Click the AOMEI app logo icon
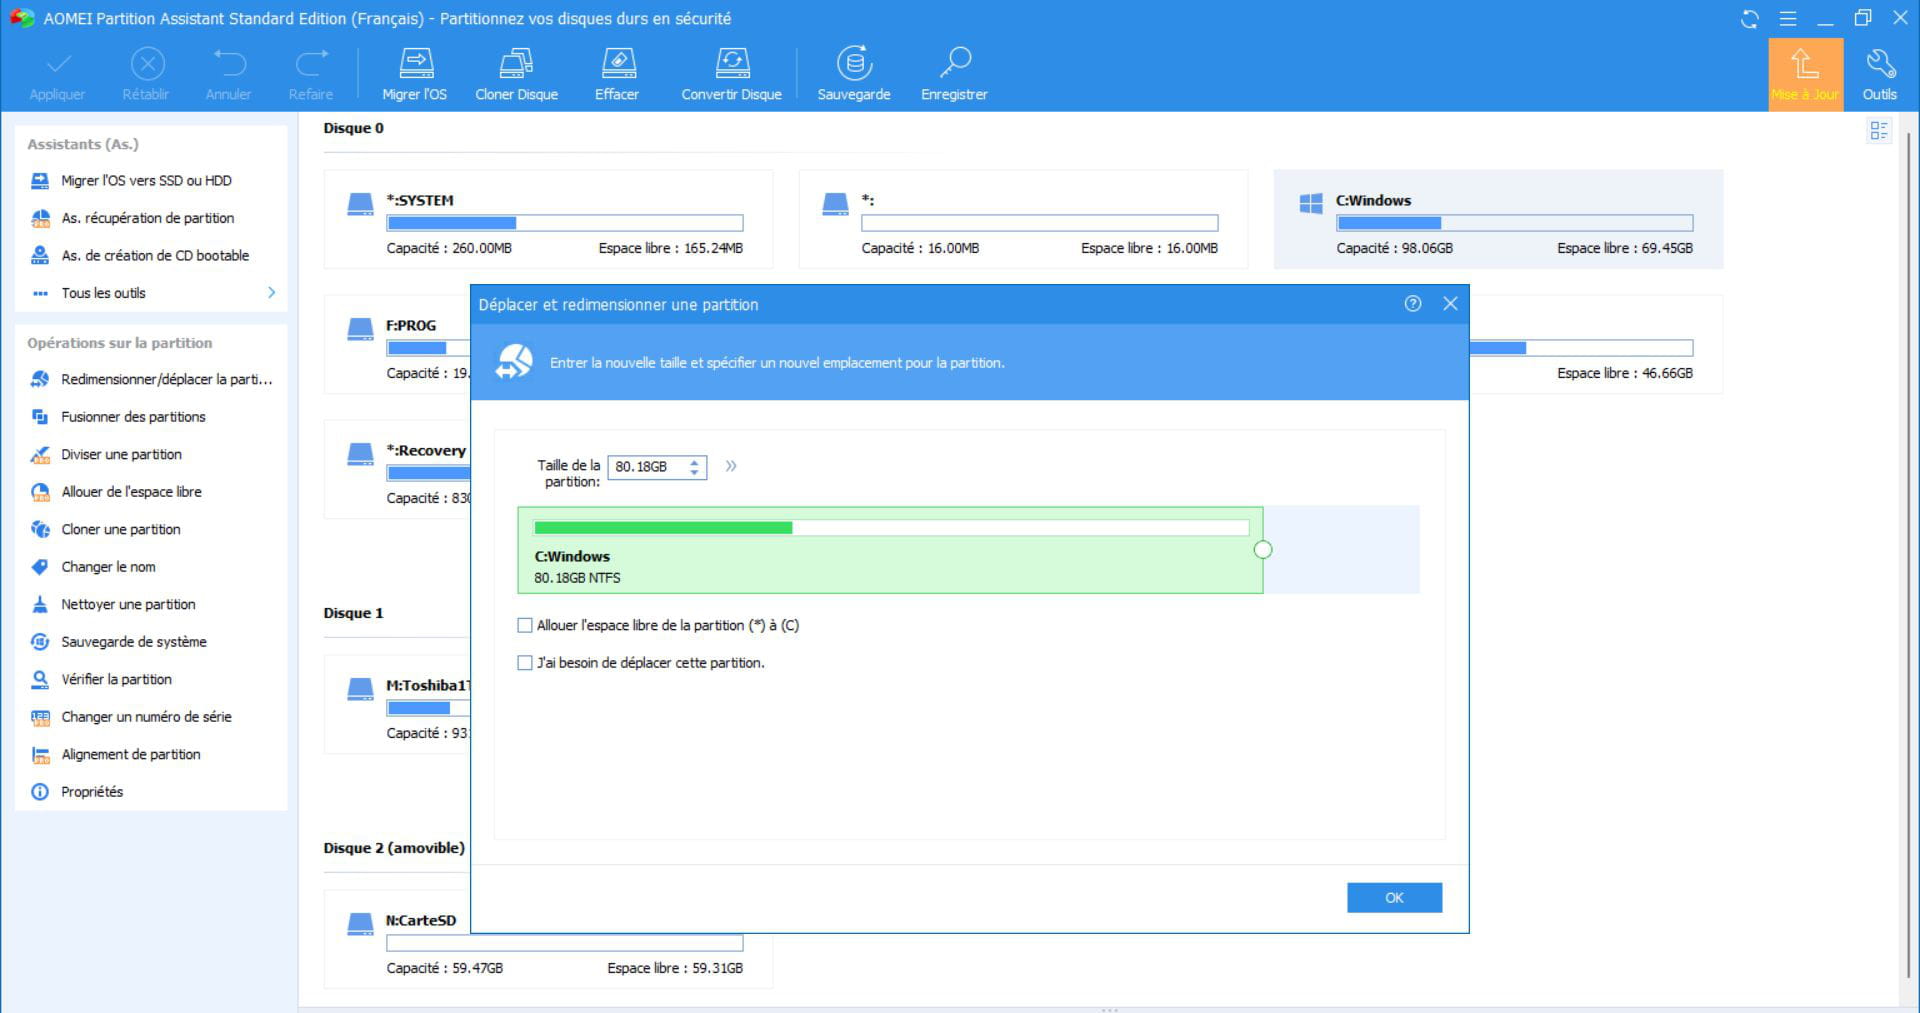 (21, 18)
